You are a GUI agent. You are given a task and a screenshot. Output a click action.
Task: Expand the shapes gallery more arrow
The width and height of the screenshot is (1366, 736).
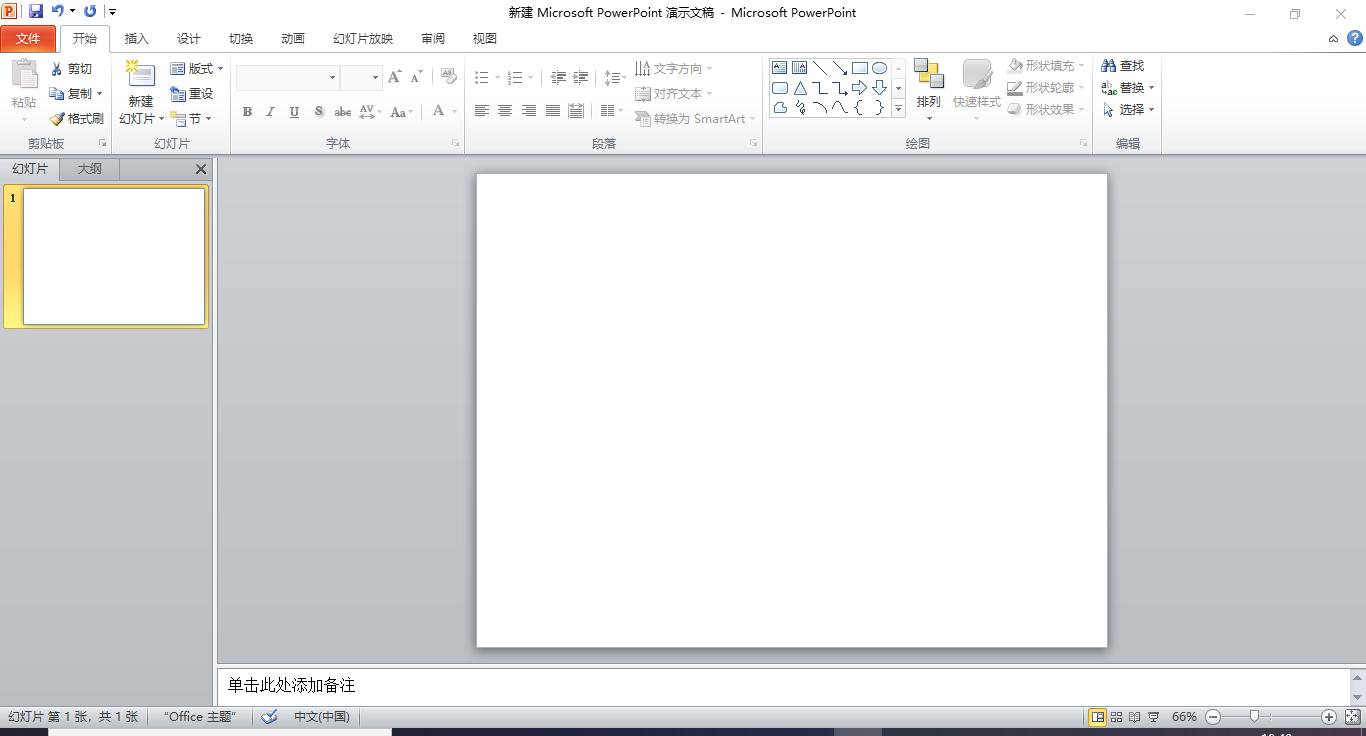[x=898, y=109]
